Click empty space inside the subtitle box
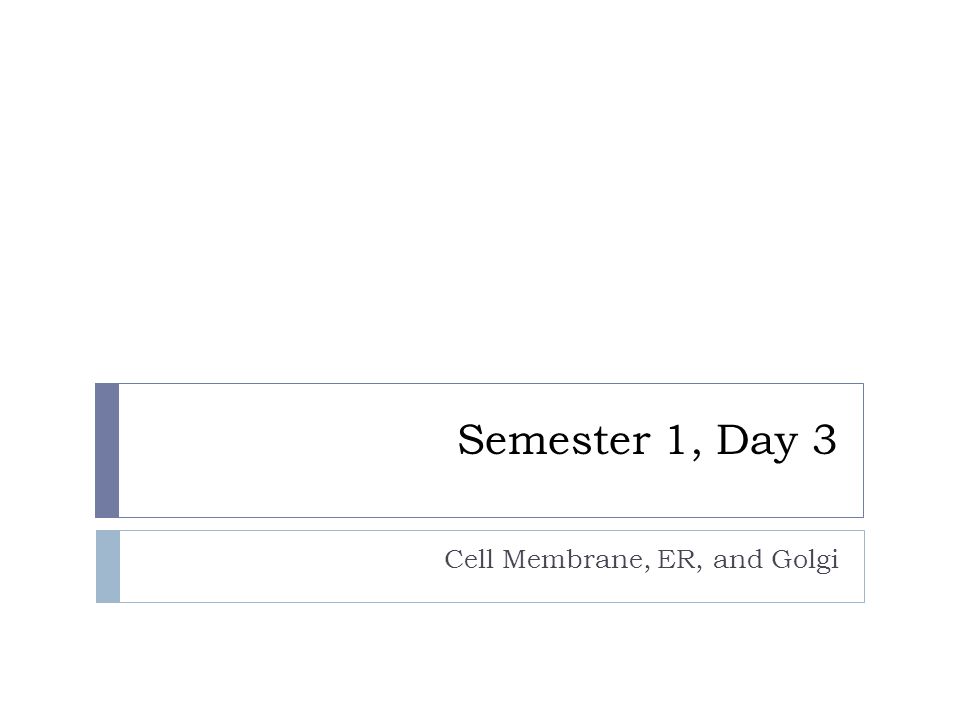 pos(276,566)
